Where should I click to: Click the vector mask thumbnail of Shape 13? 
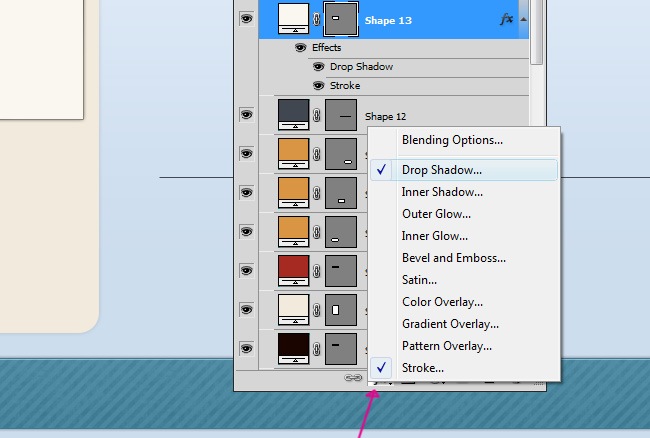[x=341, y=19]
